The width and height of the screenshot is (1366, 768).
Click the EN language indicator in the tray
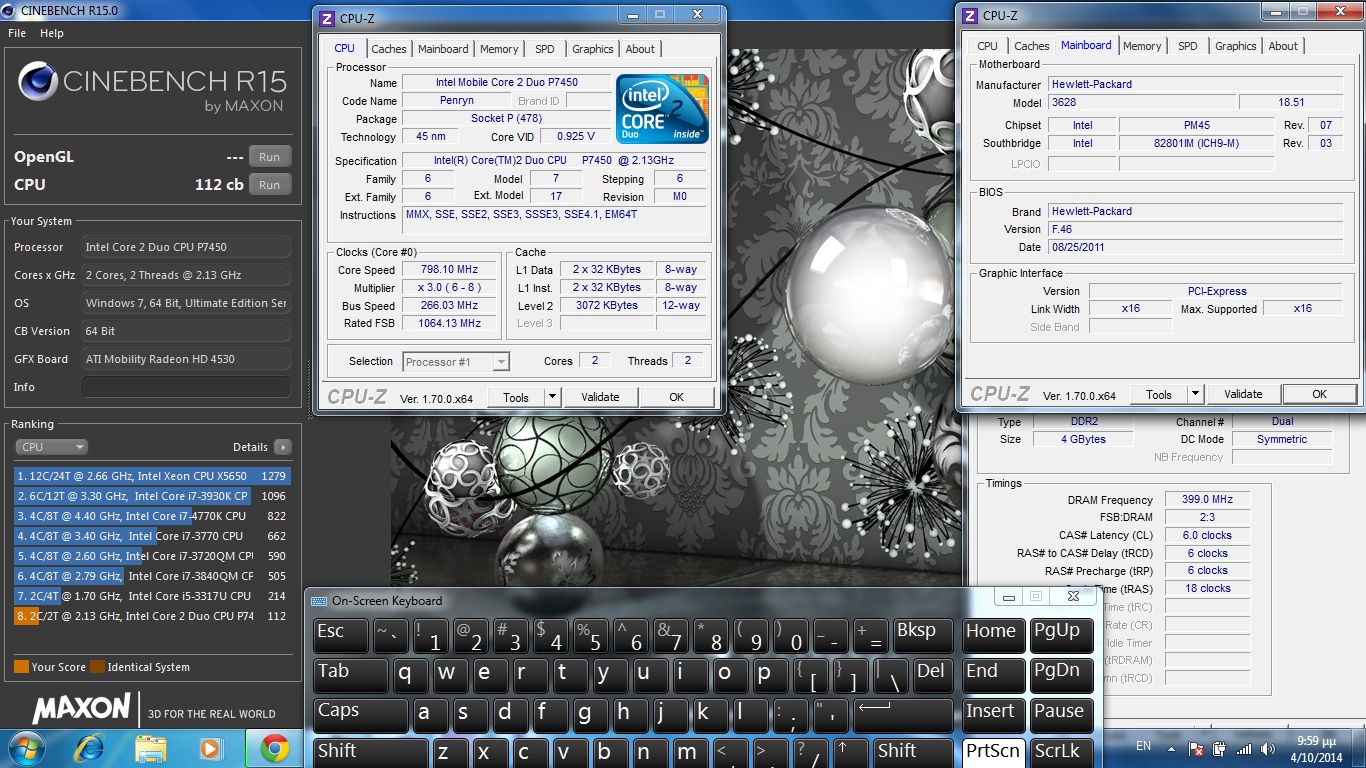[x=1144, y=747]
